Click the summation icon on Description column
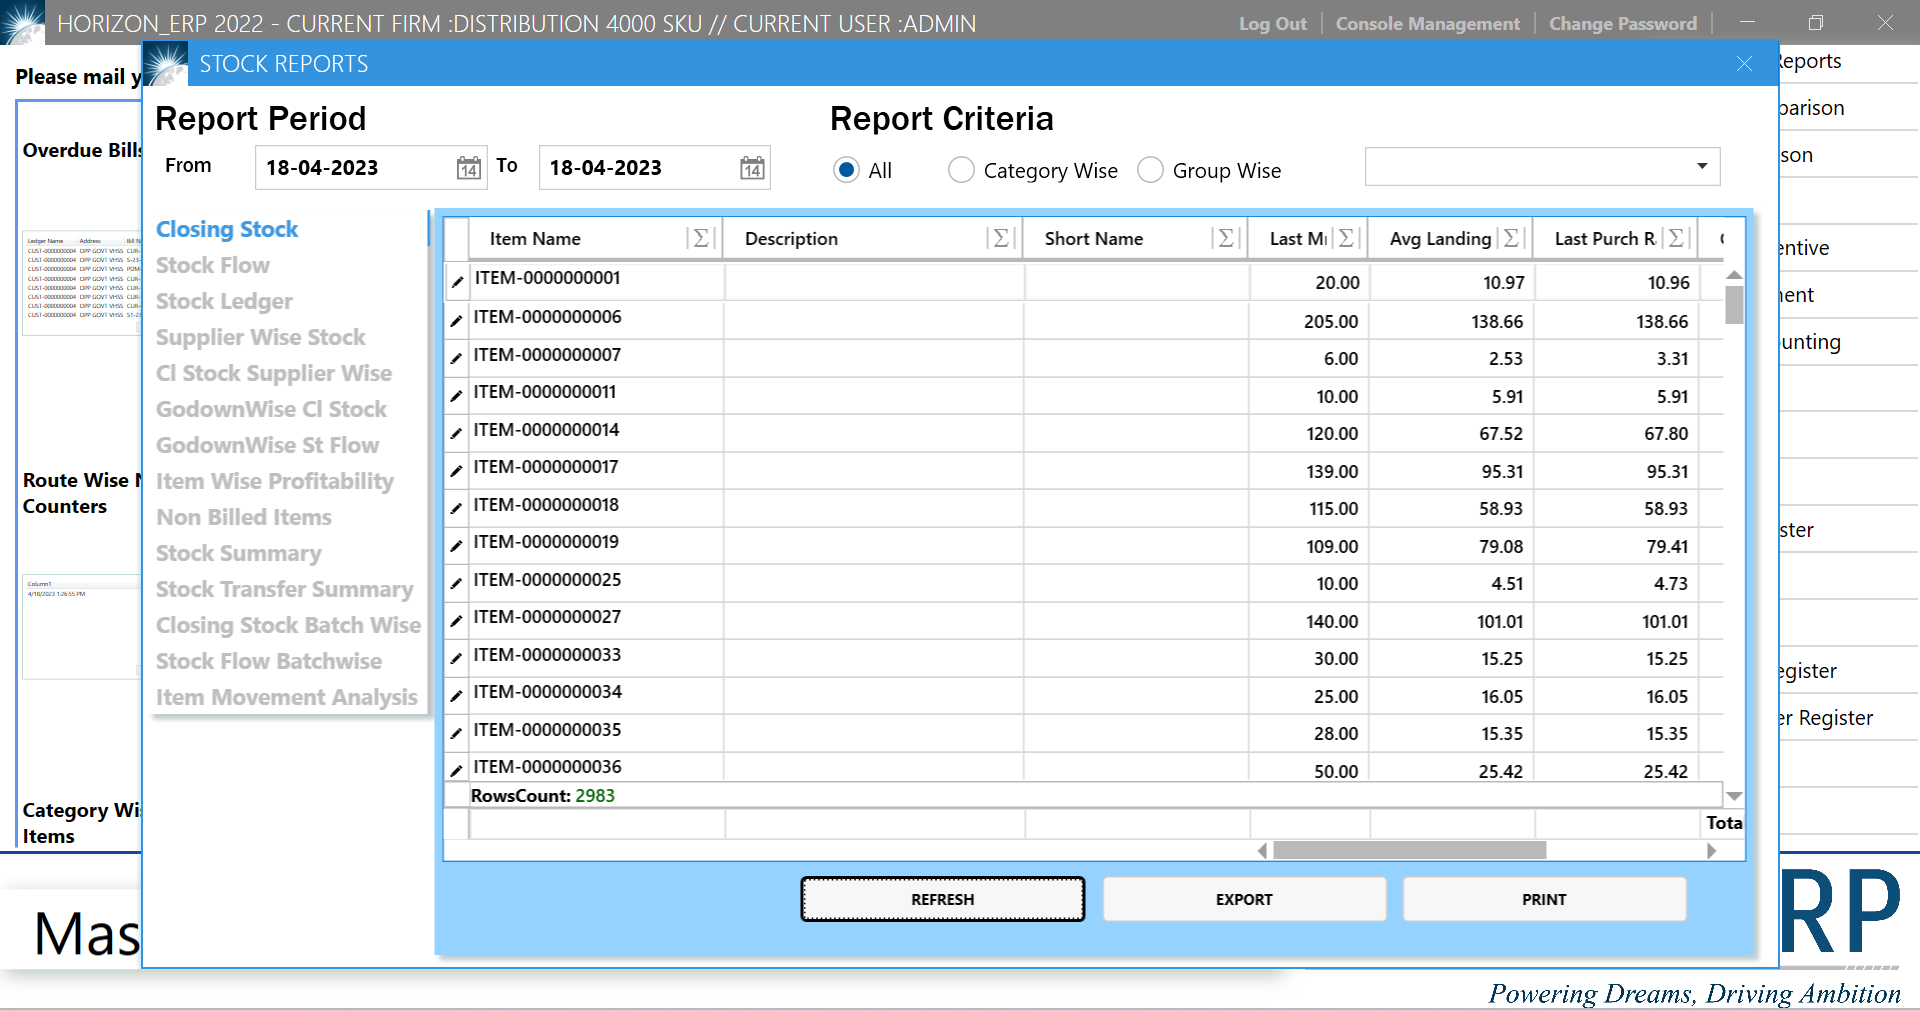 [999, 238]
